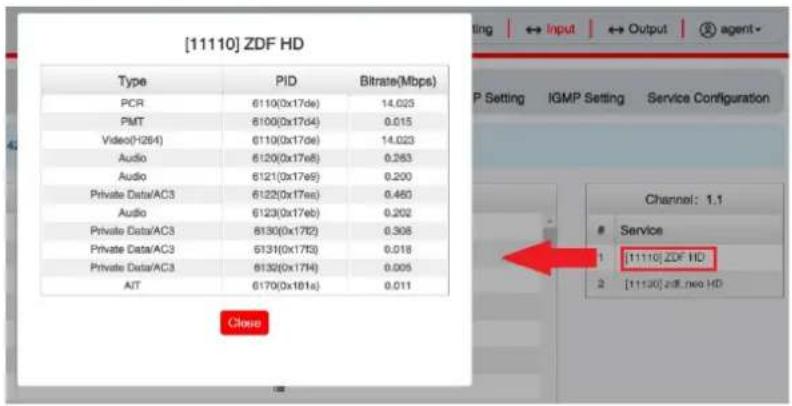Viewport: 792px width, 406px height.
Task: Open the agent user dropdown
Action: tap(730, 30)
